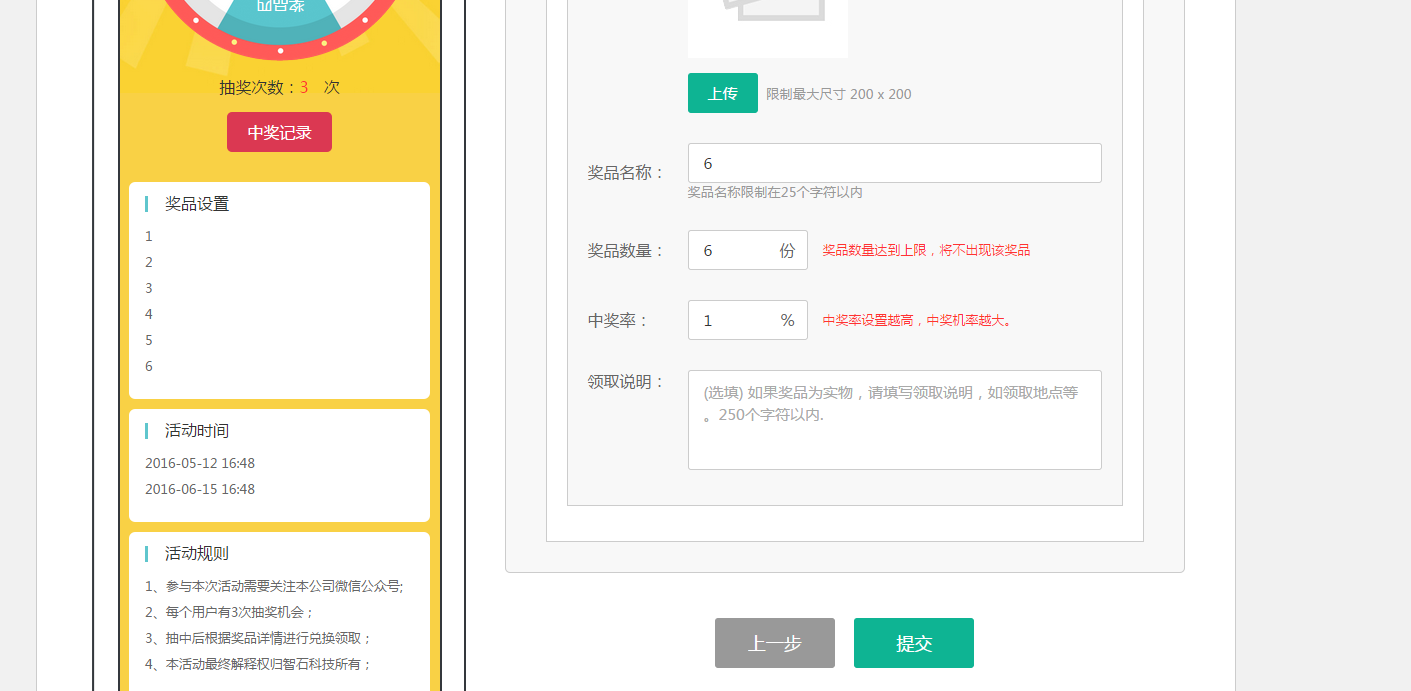Image resolution: width=1411 pixels, height=691 pixels.
Task: Select rule 1 about 关注本公司微信公众号
Action: (274, 586)
